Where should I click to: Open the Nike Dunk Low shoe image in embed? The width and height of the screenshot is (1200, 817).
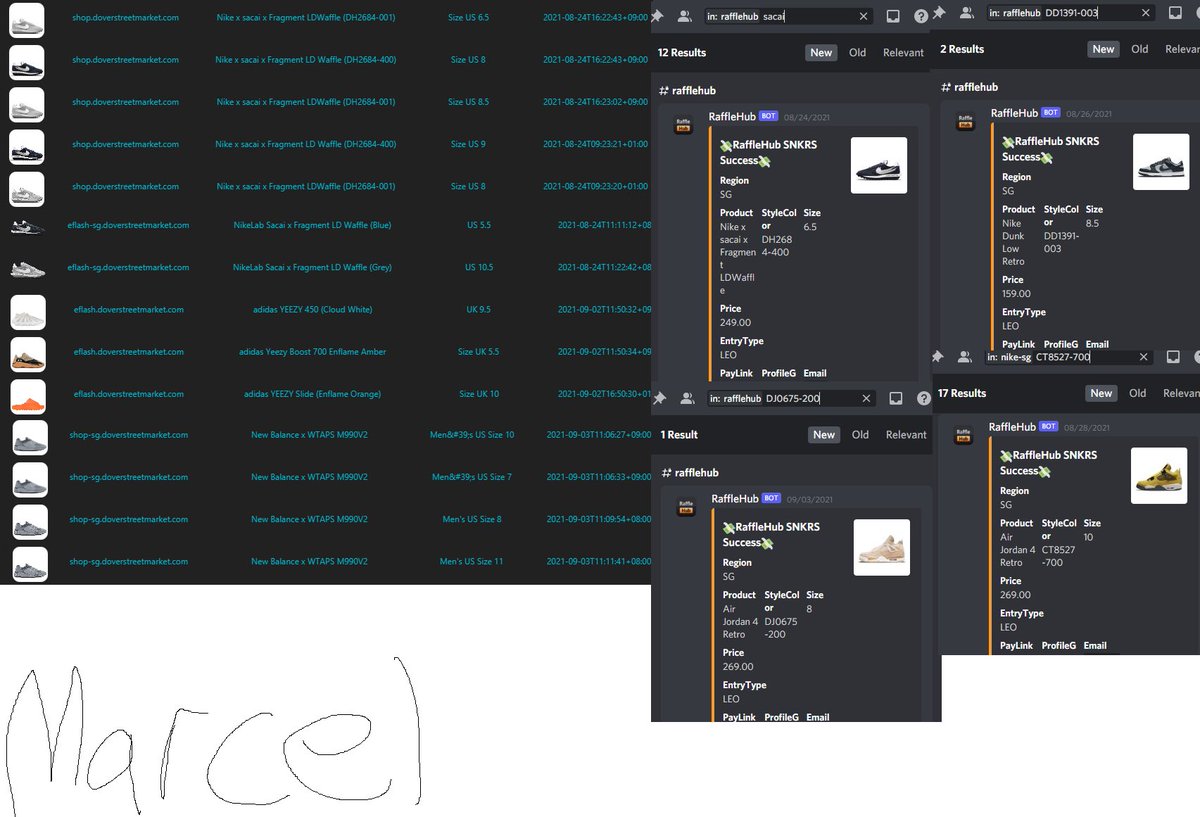(x=1161, y=162)
